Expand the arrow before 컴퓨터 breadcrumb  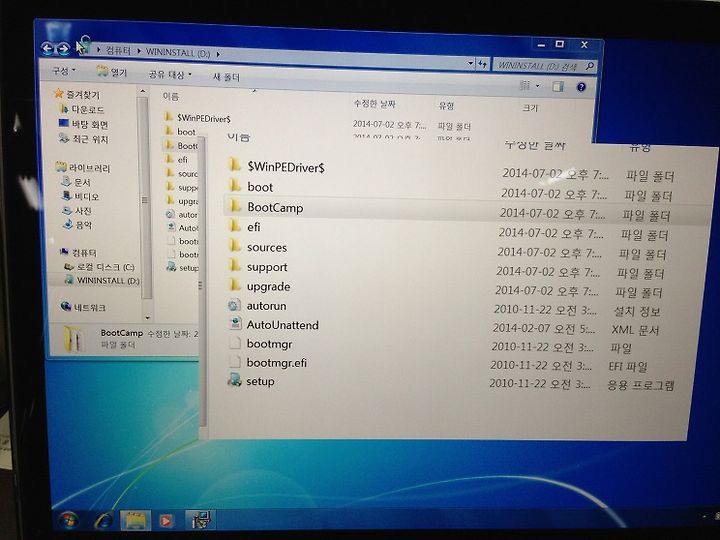point(98,49)
